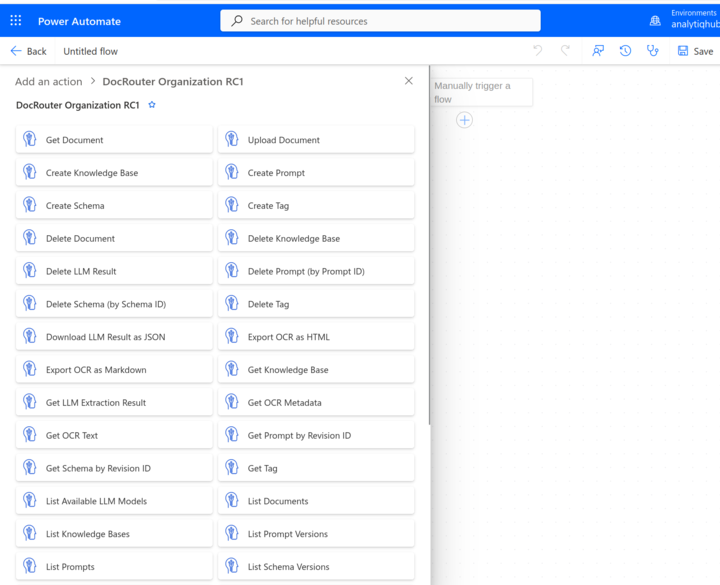Select List Prompt Versions action
Viewport: 720px width, 585px height.
[x=316, y=534]
